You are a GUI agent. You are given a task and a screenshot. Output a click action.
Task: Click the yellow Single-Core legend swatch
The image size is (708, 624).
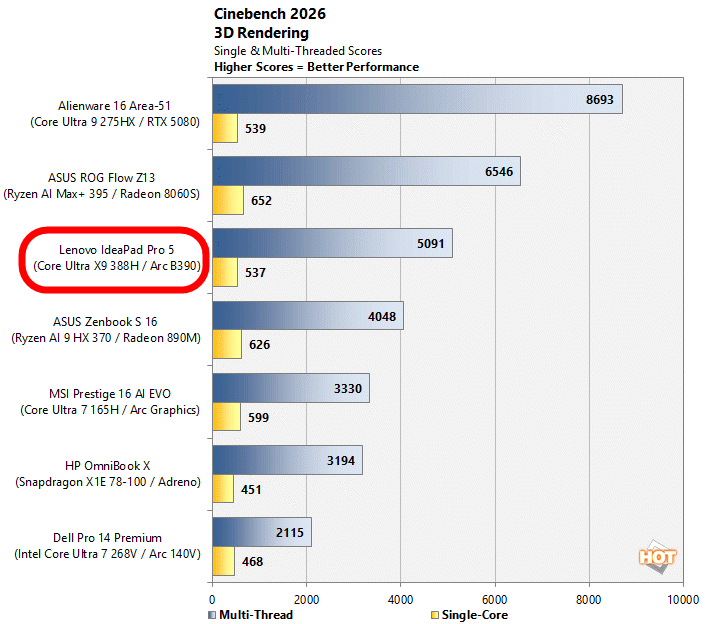coord(432,614)
